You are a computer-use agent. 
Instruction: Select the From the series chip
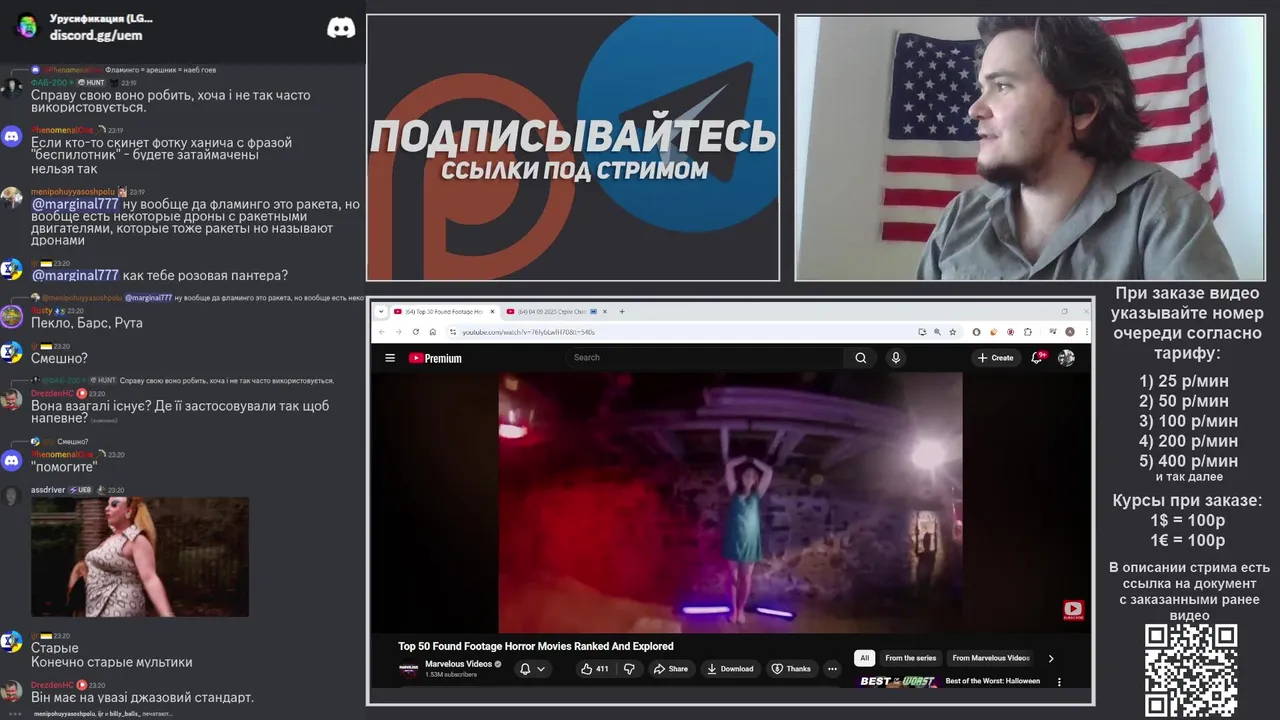910,658
